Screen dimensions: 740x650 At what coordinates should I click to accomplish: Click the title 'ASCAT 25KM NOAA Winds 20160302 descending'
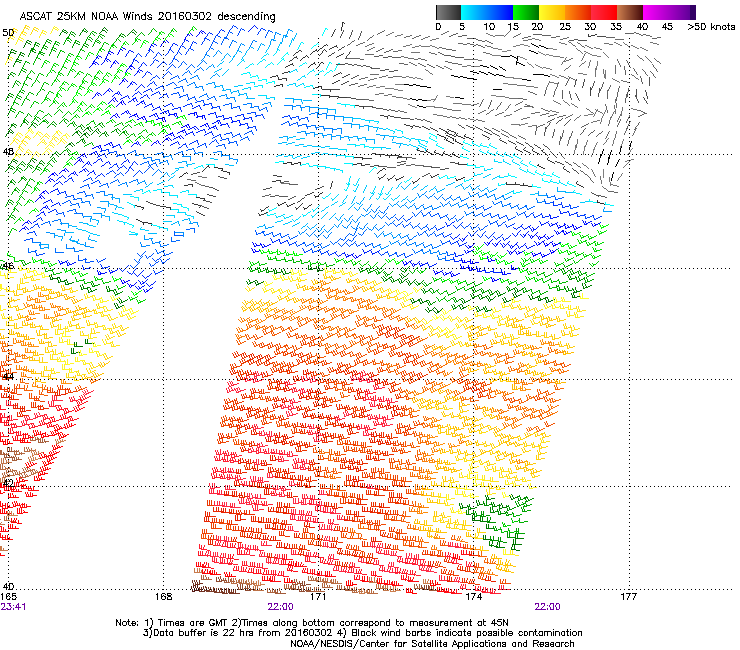148,16
